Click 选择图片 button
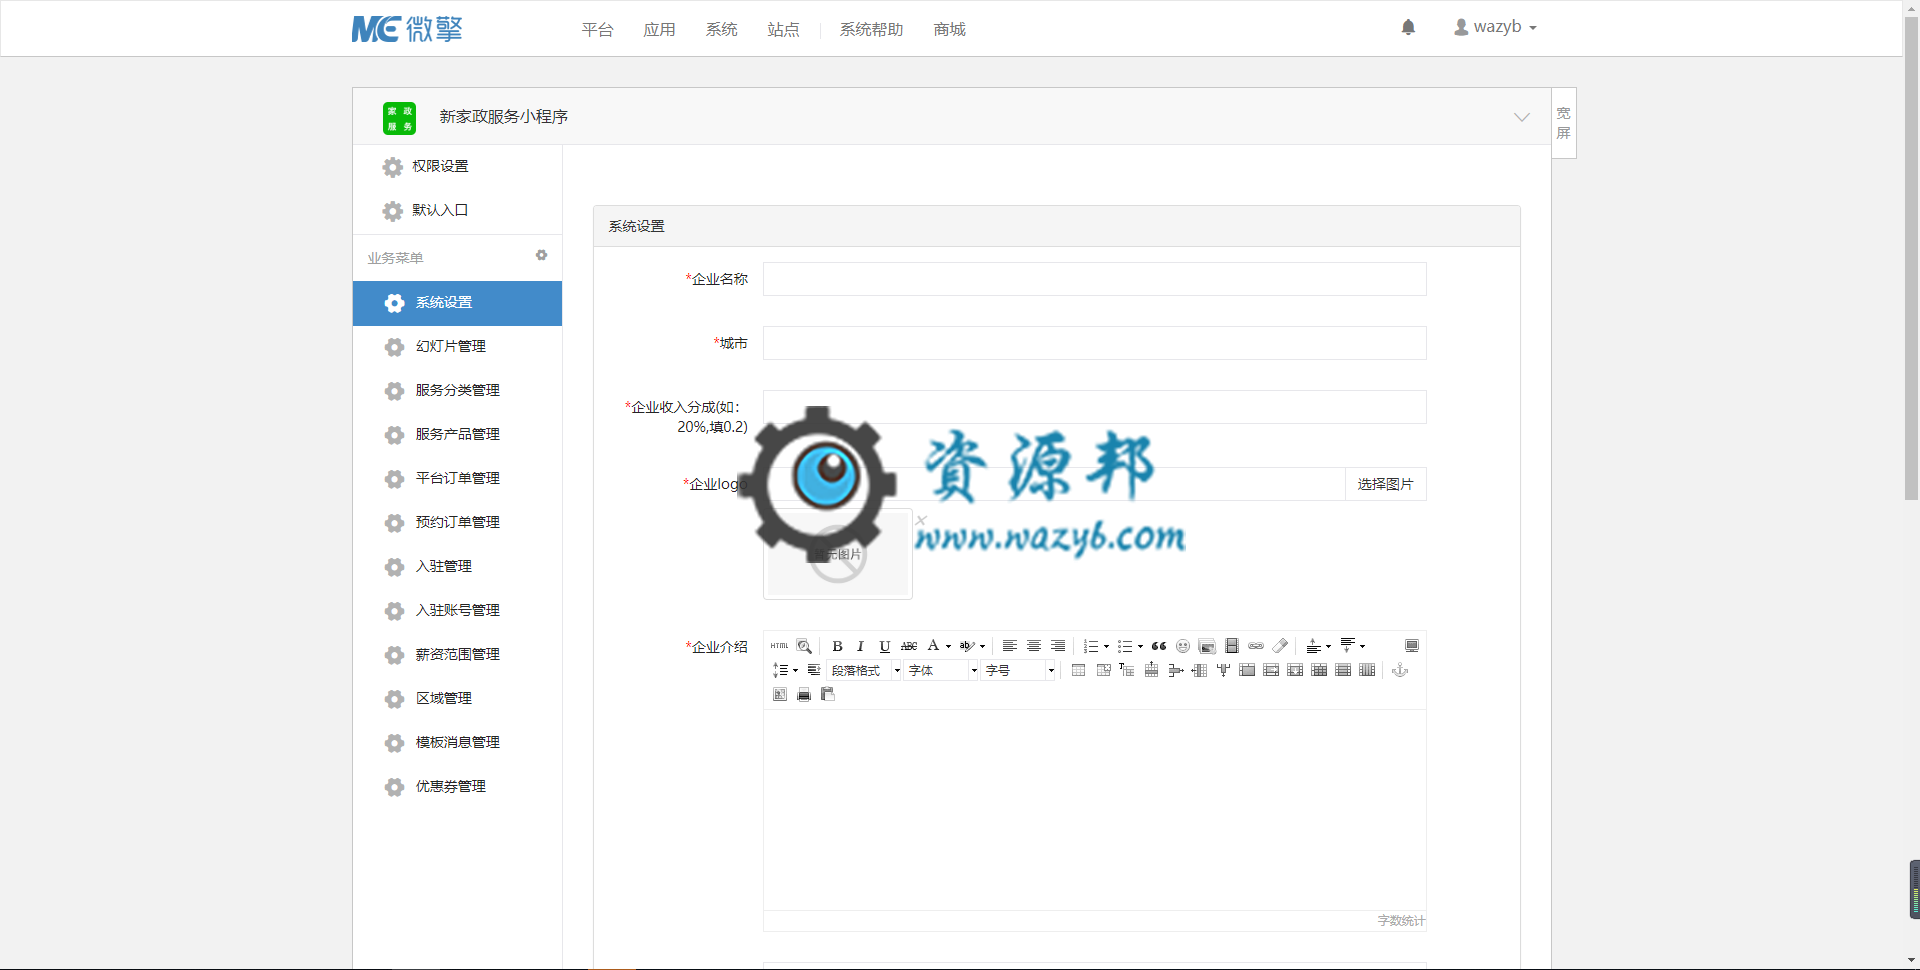The height and width of the screenshot is (970, 1920). click(1385, 484)
